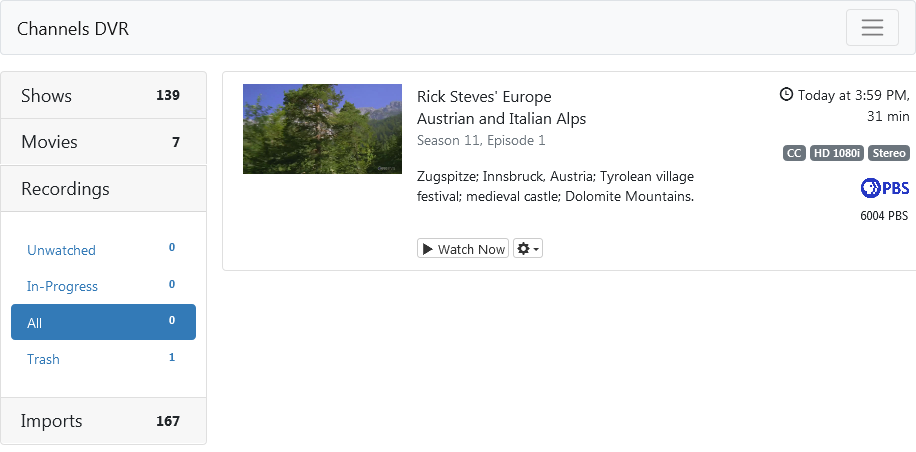The image size is (916, 452).
Task: Click the Channels DVR brand link
Action: (73, 29)
